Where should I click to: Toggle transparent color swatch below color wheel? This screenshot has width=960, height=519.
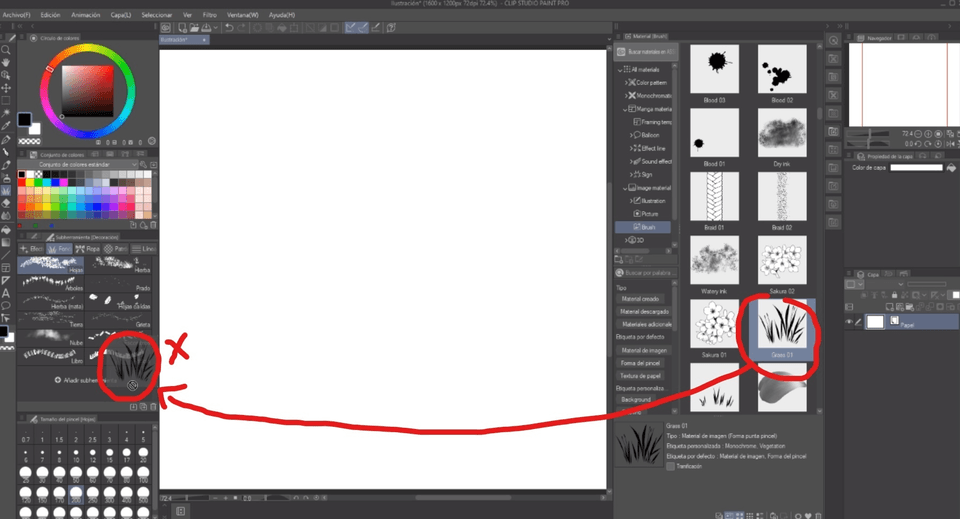coord(29,141)
